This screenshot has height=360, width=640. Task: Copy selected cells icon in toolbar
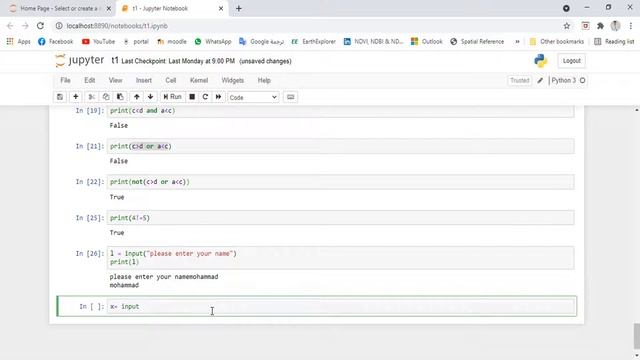point(106,97)
